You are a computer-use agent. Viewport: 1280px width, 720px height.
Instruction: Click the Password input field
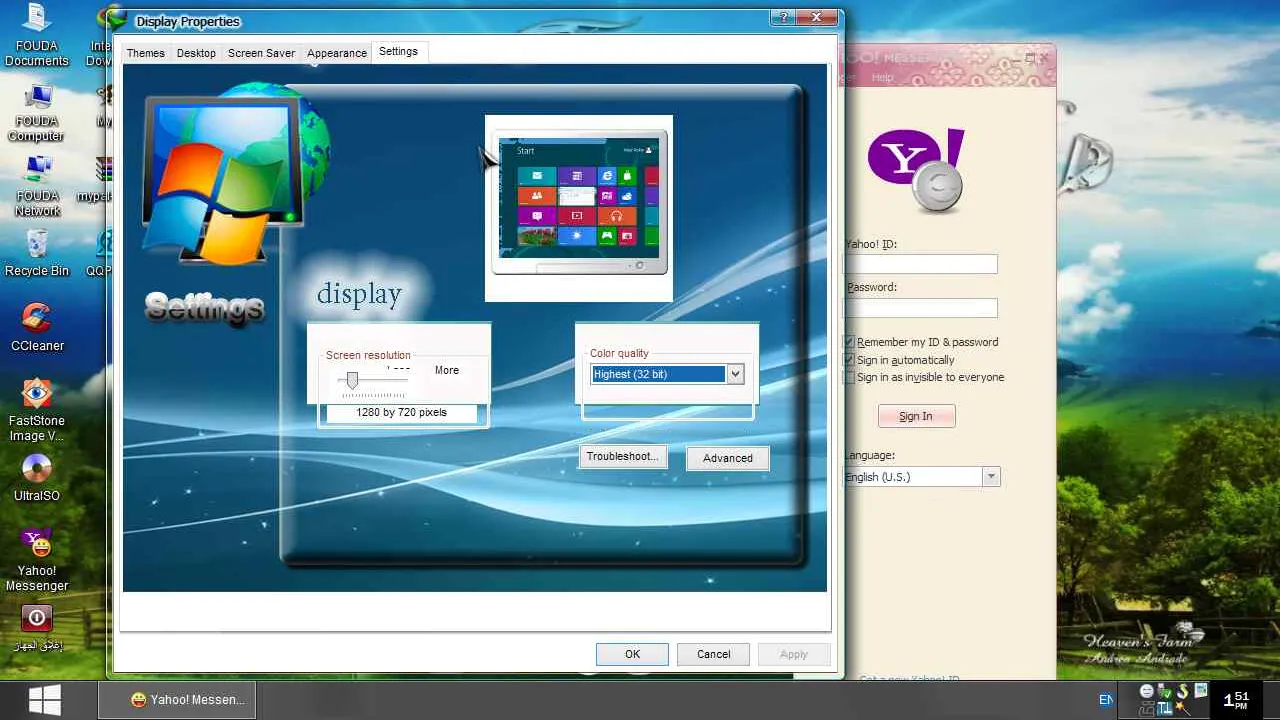(x=921, y=308)
